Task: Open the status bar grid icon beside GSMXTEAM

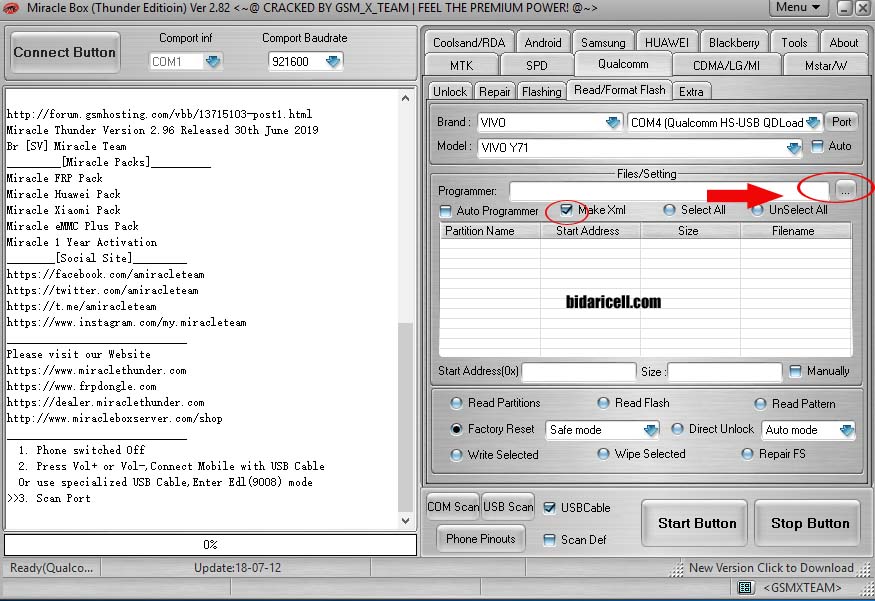Action: [x=744, y=587]
